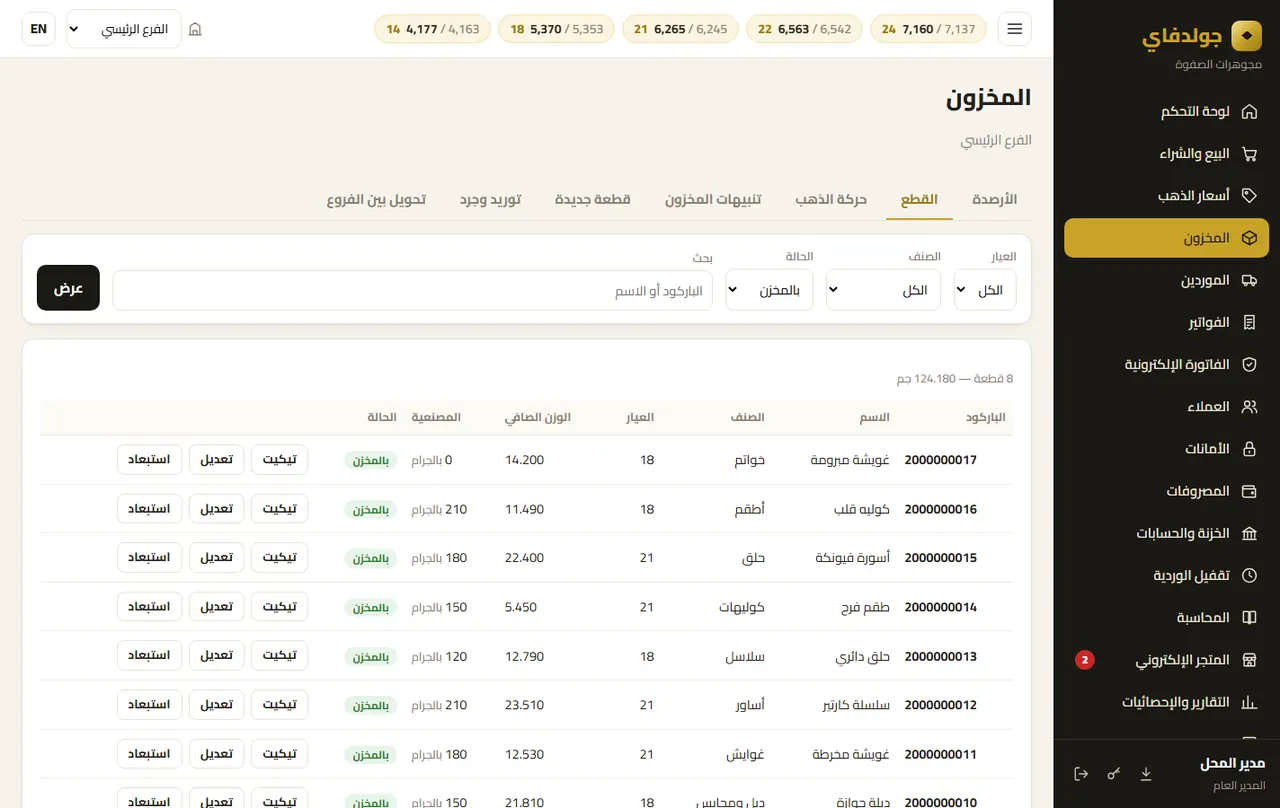Image resolution: width=1280 pixels, height=808 pixels.
Task: Click the 24 karat gold price chip
Action: click(928, 29)
